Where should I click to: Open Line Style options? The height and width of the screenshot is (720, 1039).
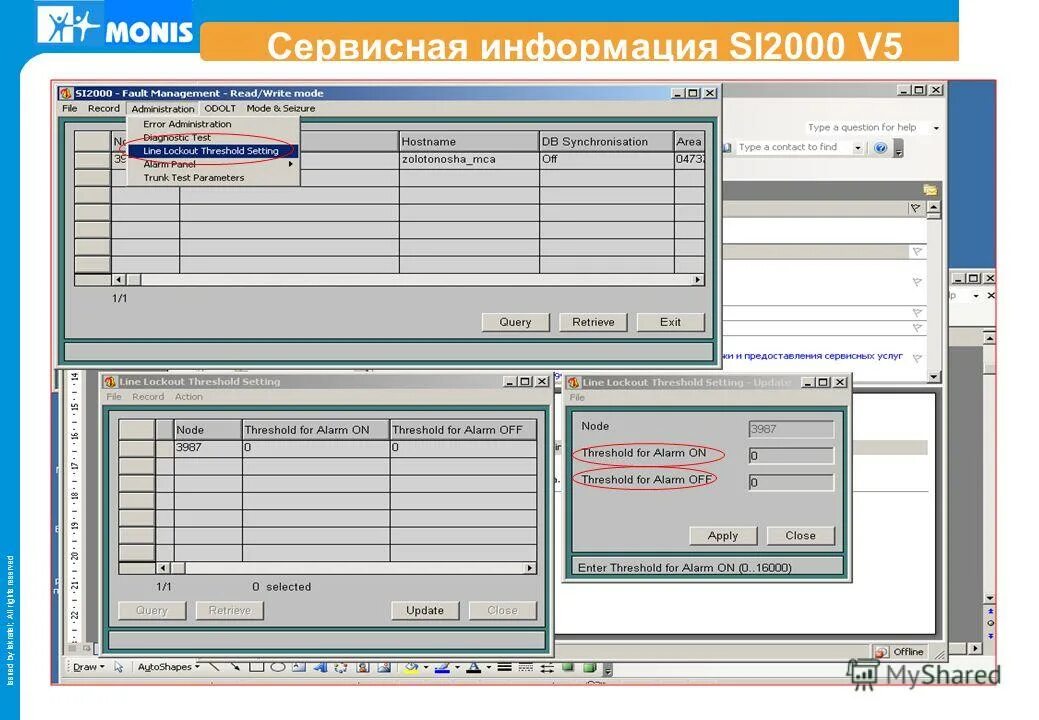(504, 667)
